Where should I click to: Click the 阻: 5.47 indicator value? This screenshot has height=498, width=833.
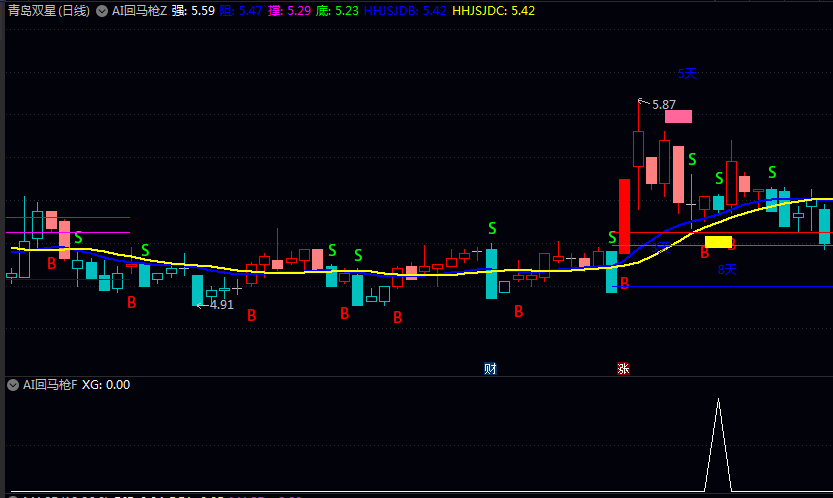click(241, 11)
